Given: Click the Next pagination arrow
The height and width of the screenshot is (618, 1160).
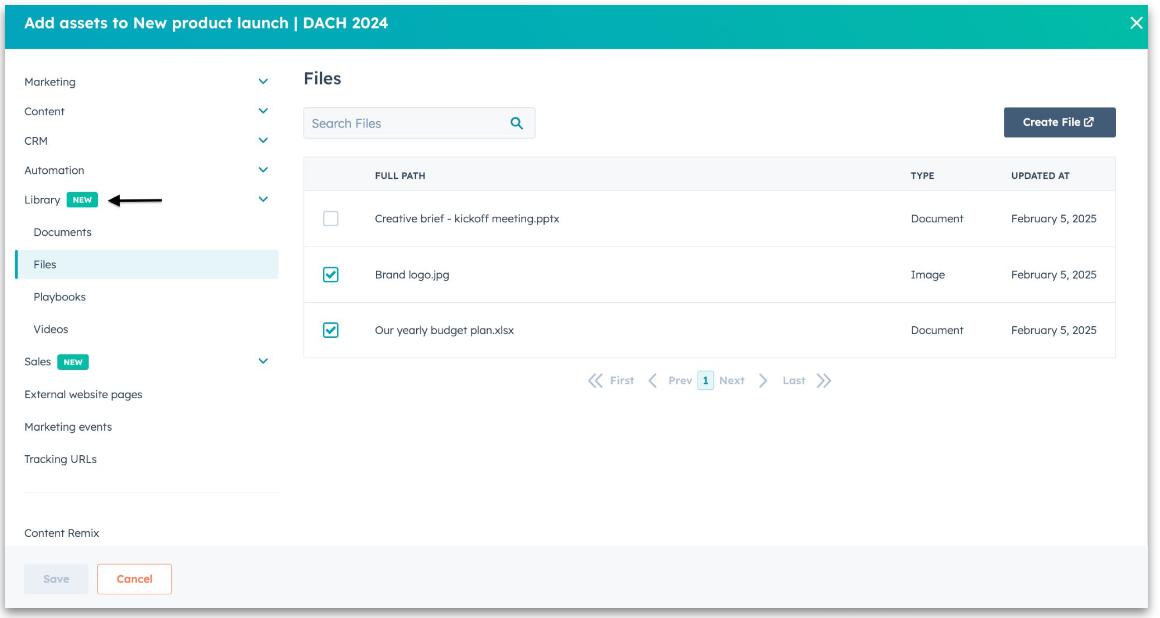Looking at the screenshot, I should coord(763,380).
